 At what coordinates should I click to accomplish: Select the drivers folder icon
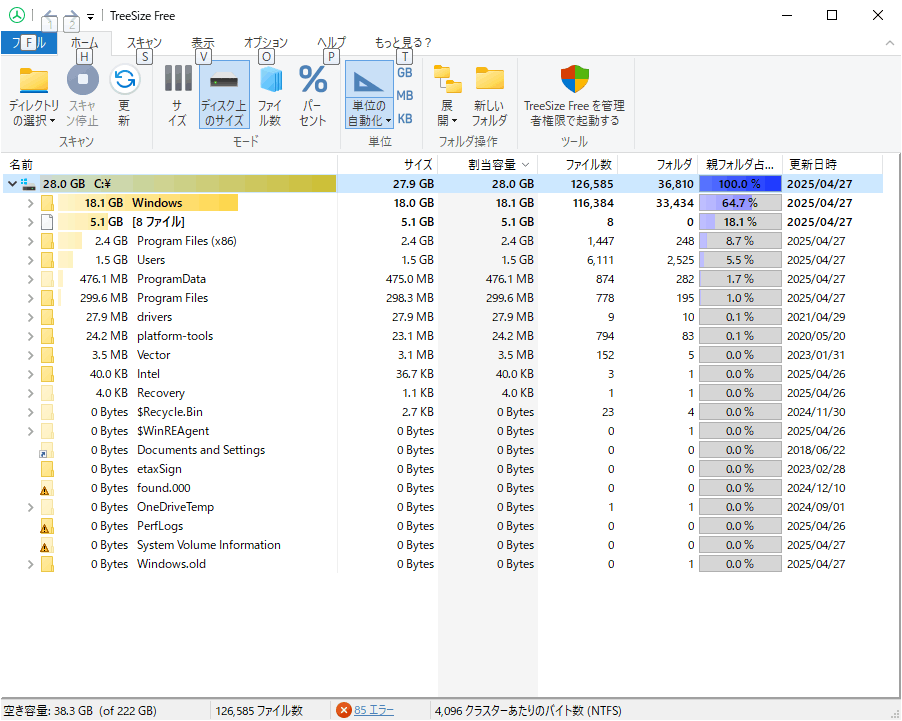47,317
